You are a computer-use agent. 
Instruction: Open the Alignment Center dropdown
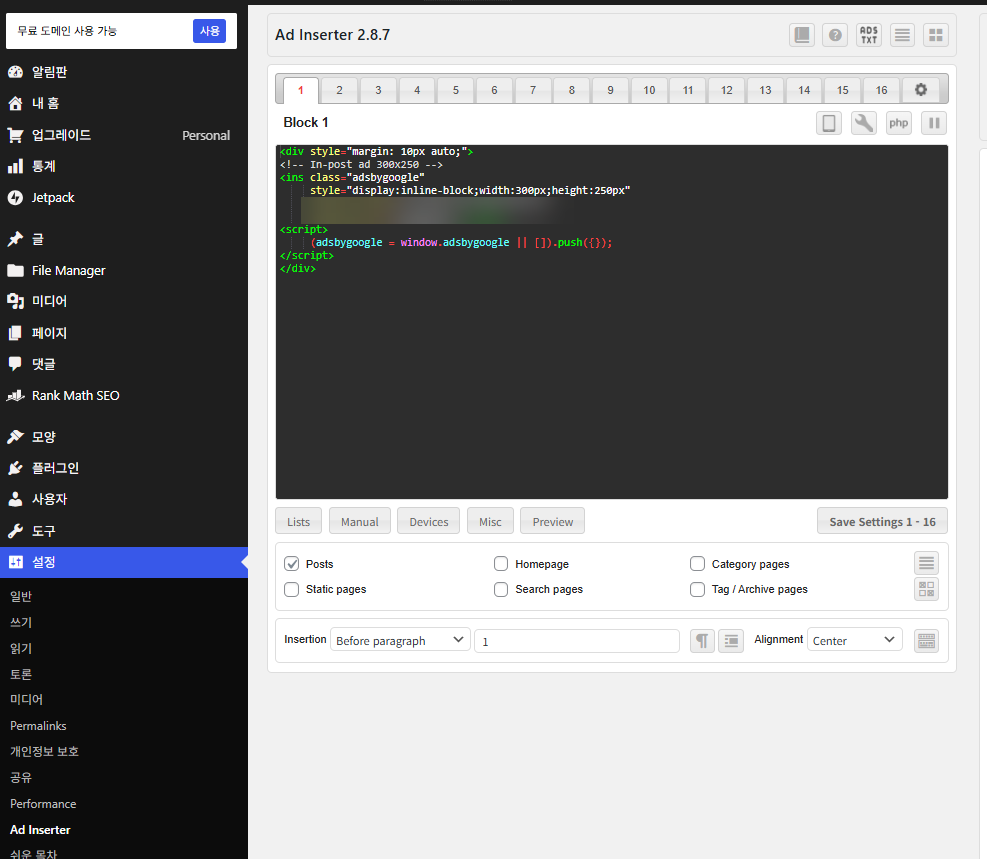[855, 641]
